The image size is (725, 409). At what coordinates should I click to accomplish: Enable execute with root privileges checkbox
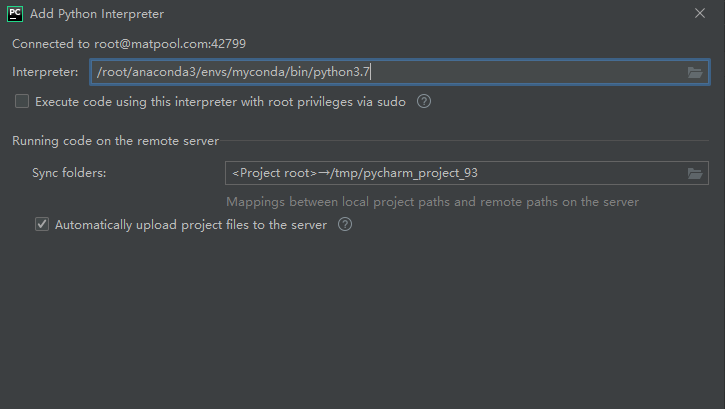tap(22, 101)
